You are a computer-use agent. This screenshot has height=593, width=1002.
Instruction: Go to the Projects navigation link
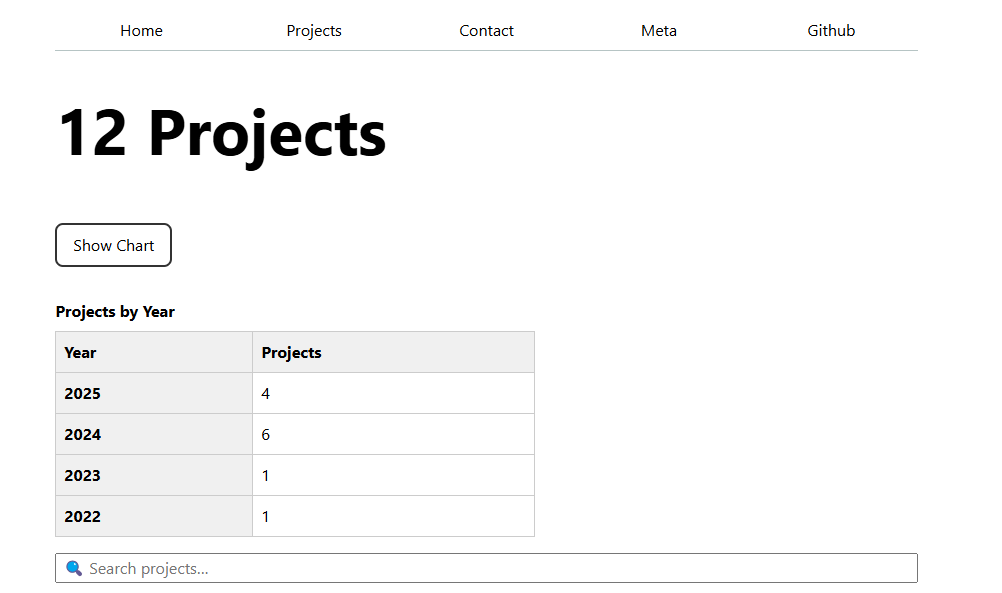tap(314, 31)
